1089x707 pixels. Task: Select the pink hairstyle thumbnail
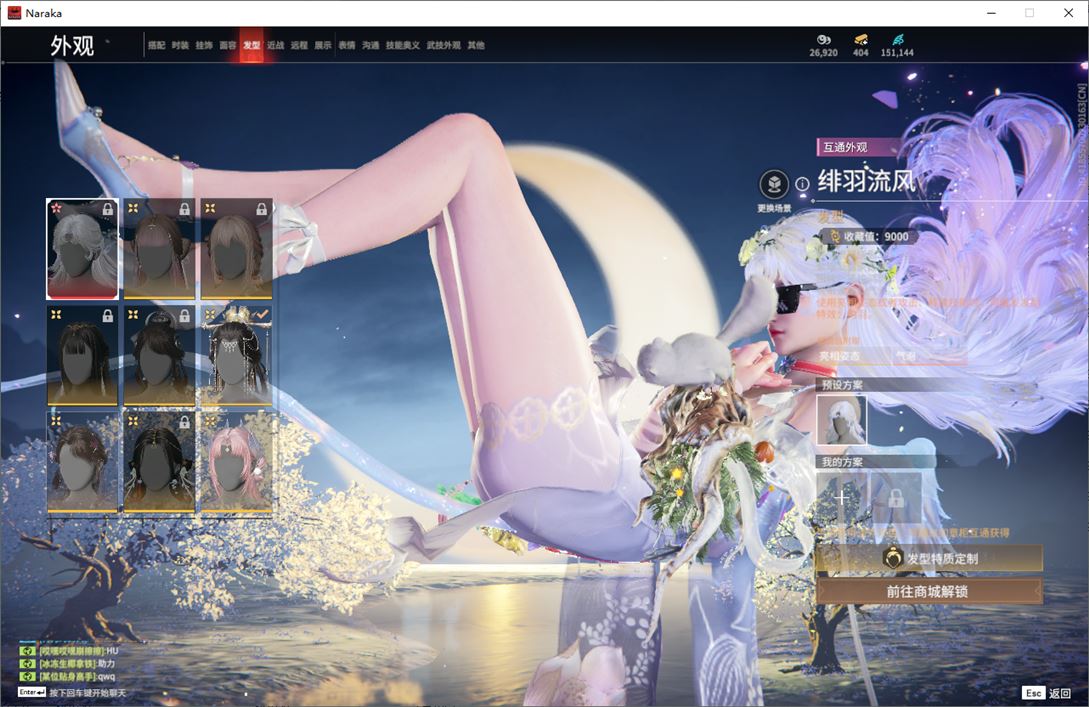coord(236,462)
